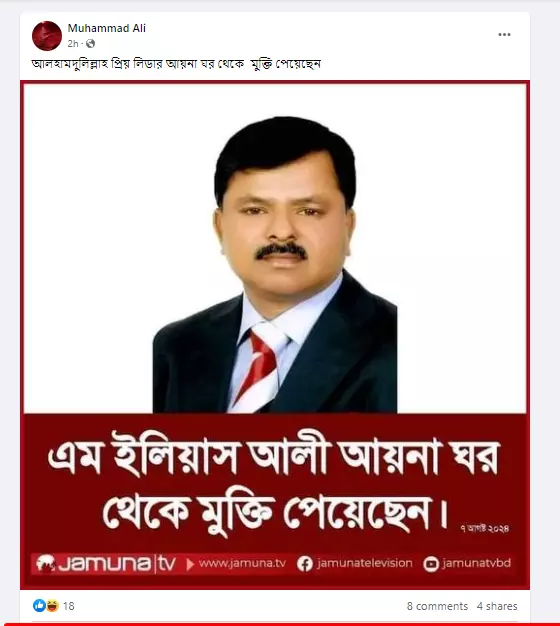Click the jamunatvbd text in the banner
This screenshot has width=560, height=626.
click(x=477, y=563)
